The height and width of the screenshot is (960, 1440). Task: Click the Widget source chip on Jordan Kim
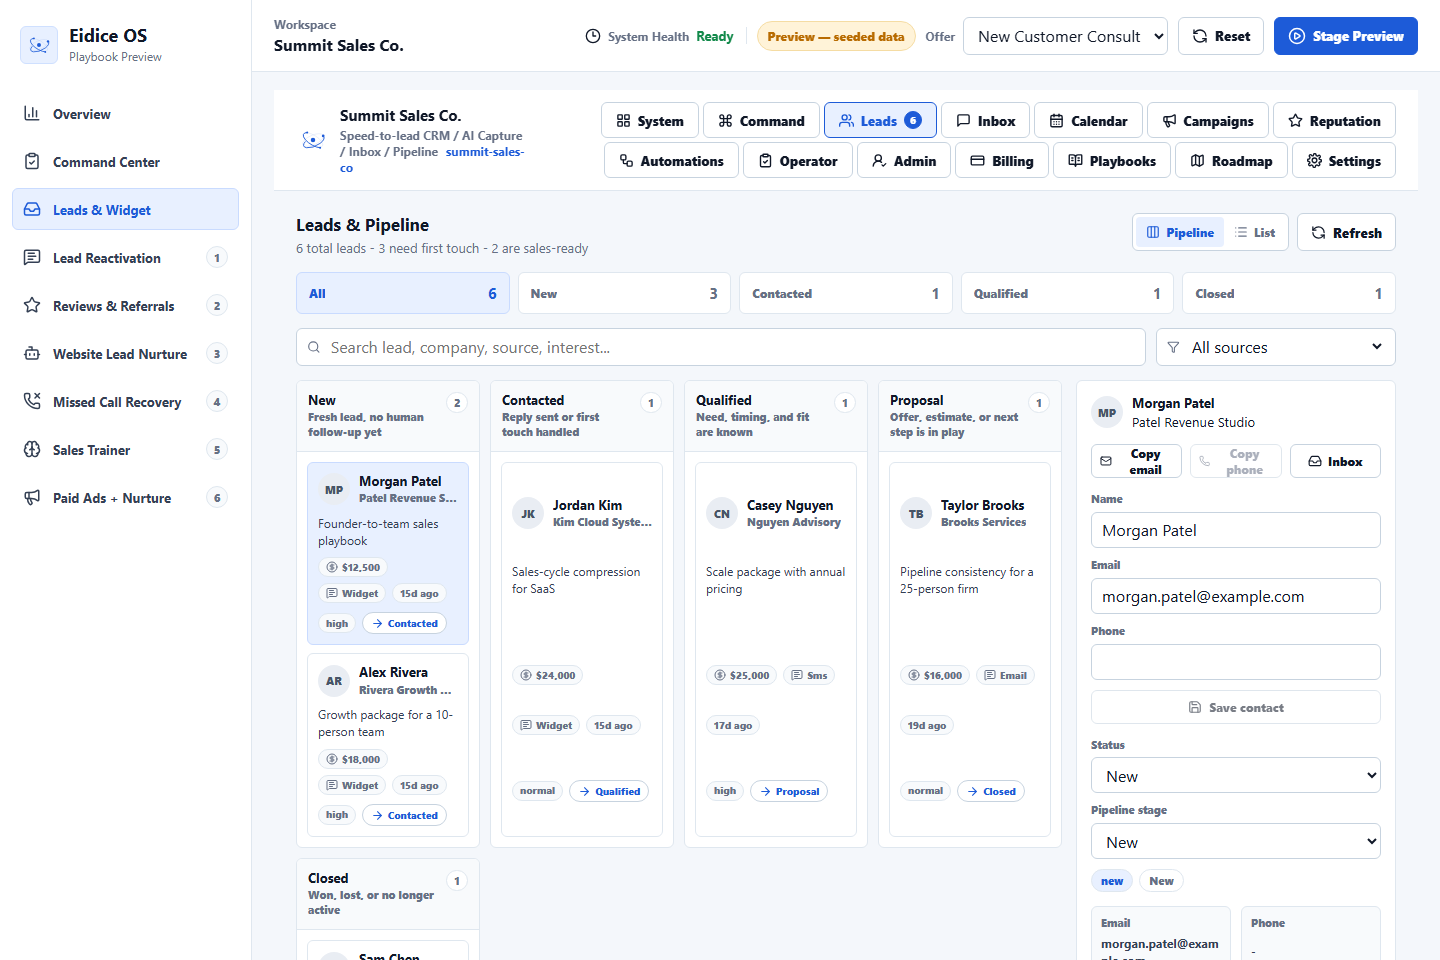coord(547,725)
